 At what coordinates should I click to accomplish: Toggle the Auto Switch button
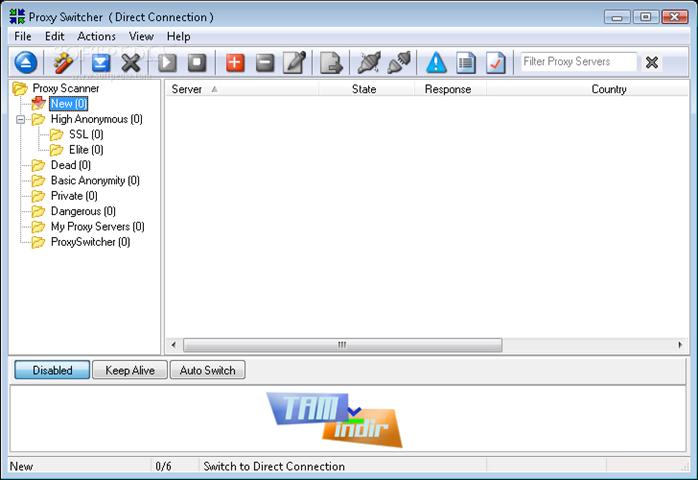(207, 370)
